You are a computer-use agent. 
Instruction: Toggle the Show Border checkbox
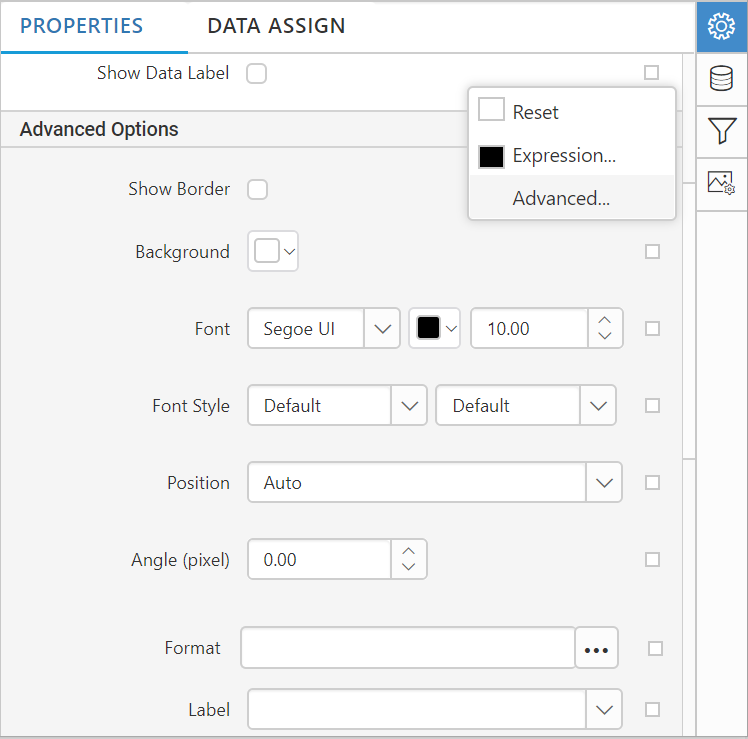257,189
